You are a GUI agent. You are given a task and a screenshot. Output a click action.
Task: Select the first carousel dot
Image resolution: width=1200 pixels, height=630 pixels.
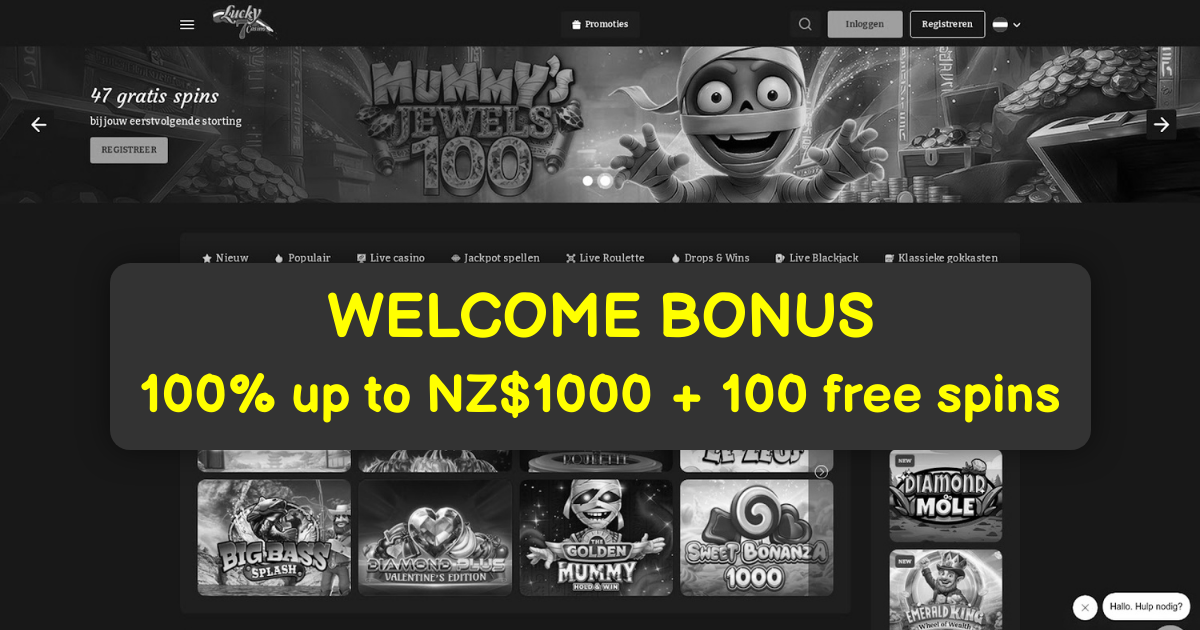[588, 181]
